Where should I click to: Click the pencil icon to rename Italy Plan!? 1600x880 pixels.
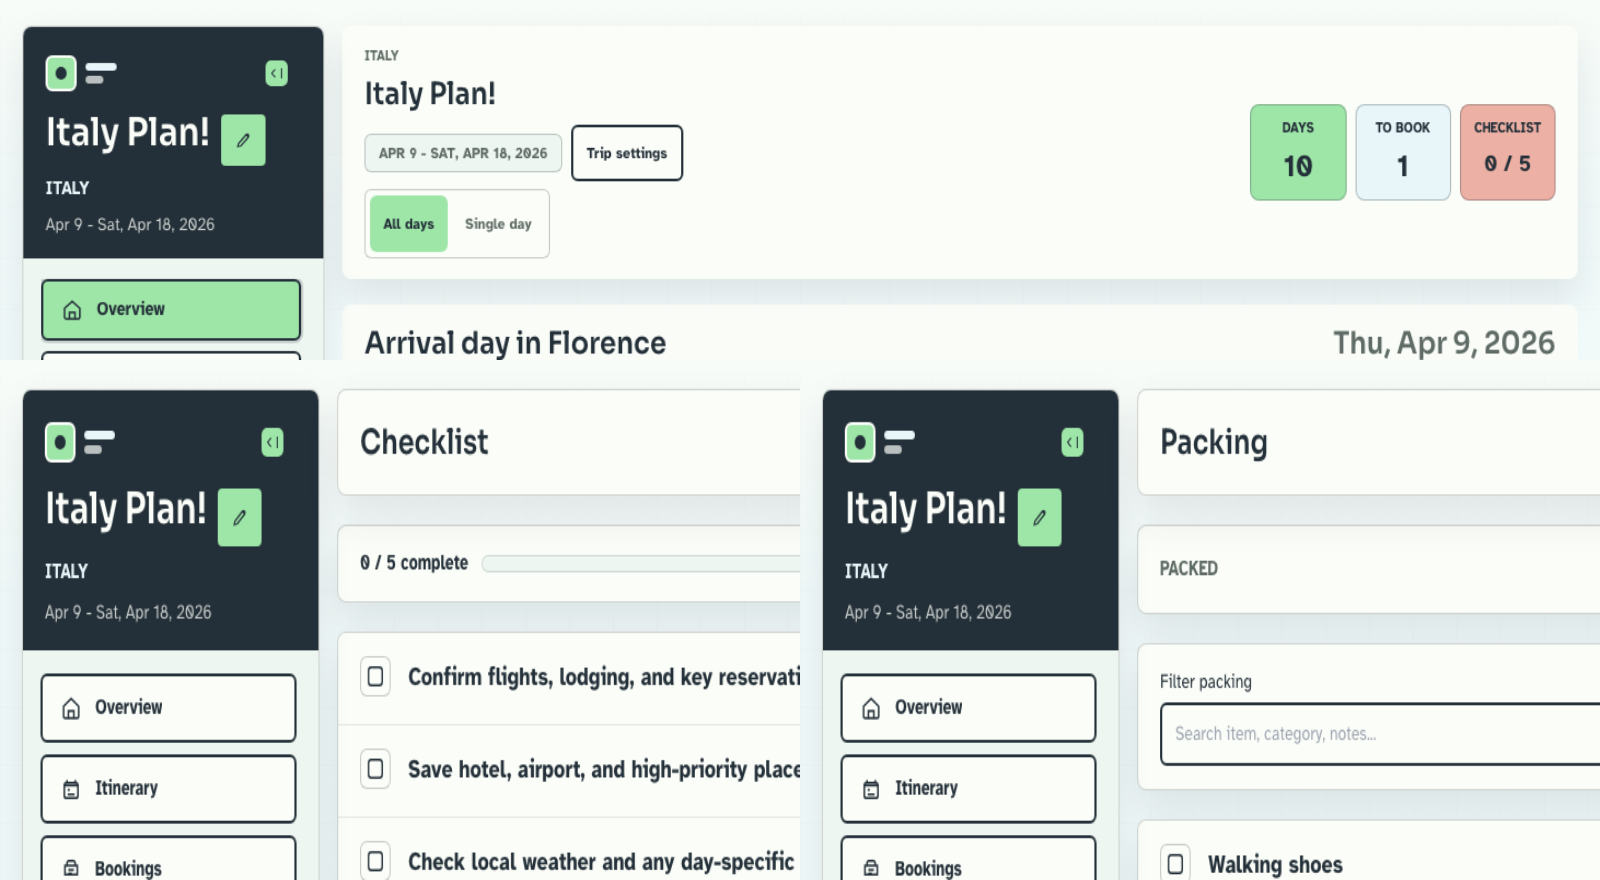(242, 140)
